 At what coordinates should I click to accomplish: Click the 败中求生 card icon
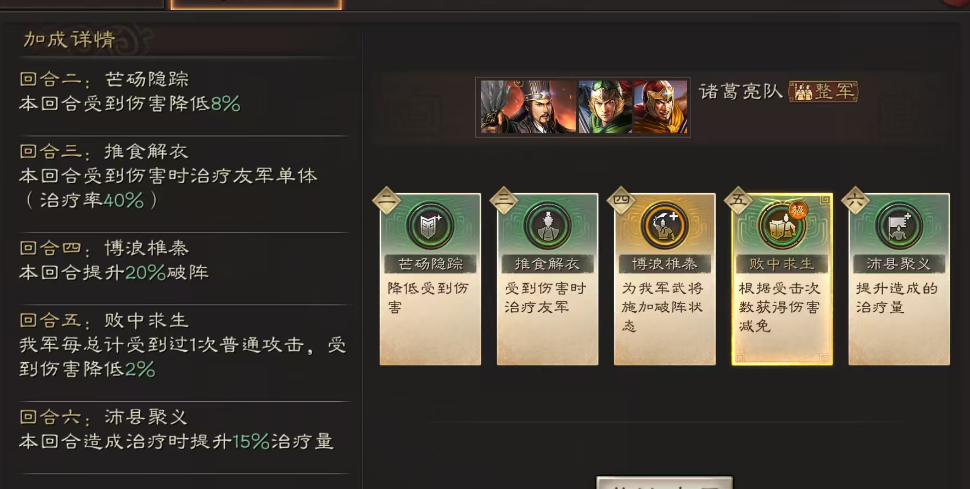(781, 226)
